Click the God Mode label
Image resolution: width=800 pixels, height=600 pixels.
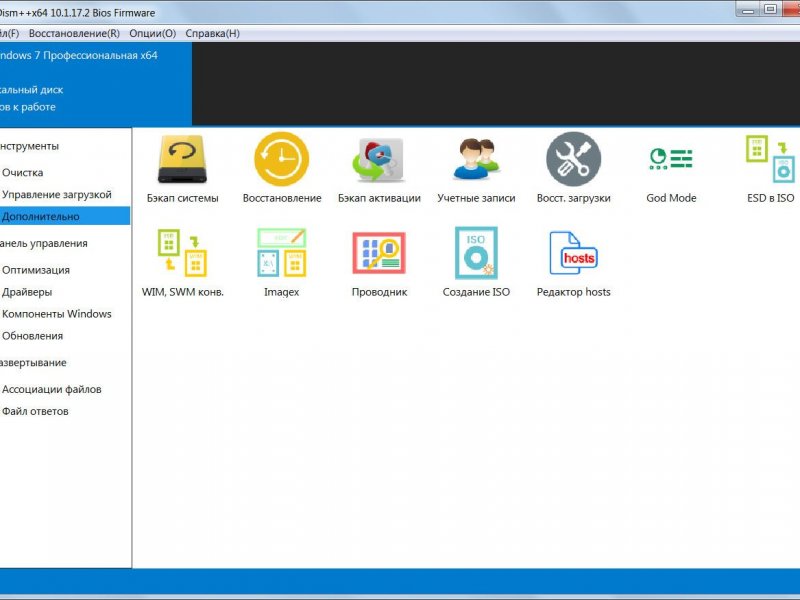(671, 198)
